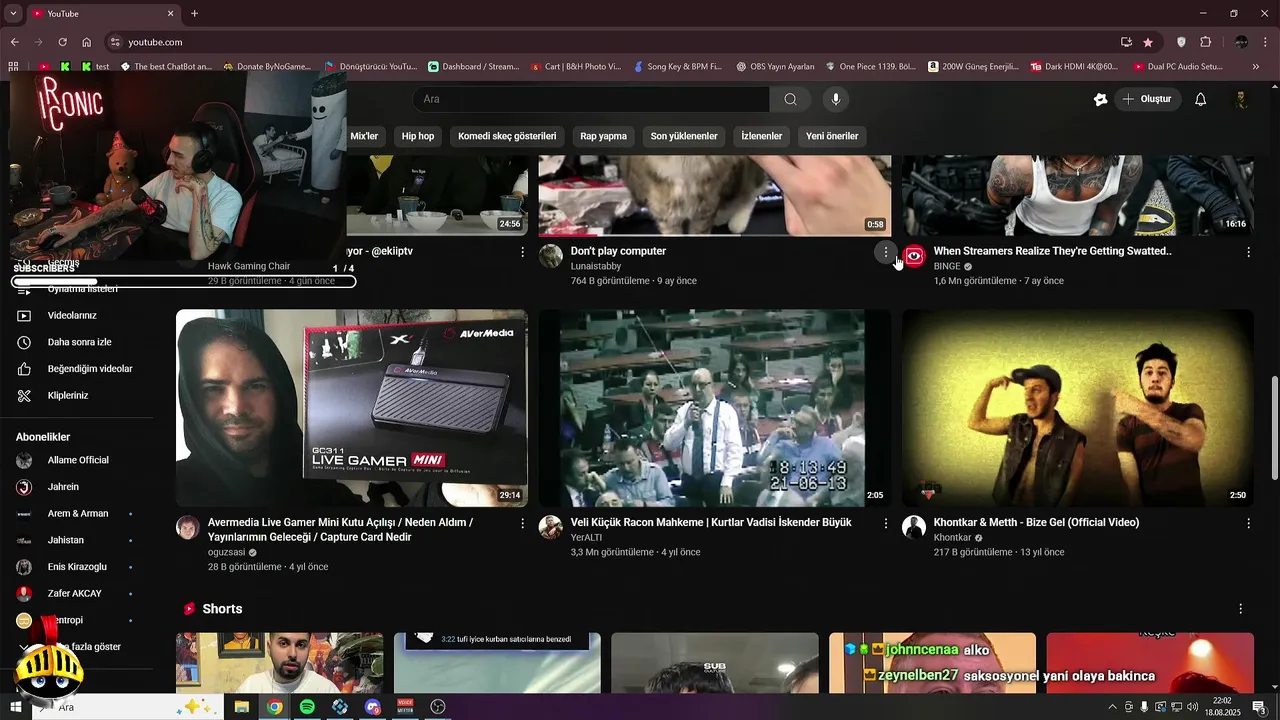The width and height of the screenshot is (1280, 720).
Task: Select the Mix'ler filter chip
Action: pos(364,136)
